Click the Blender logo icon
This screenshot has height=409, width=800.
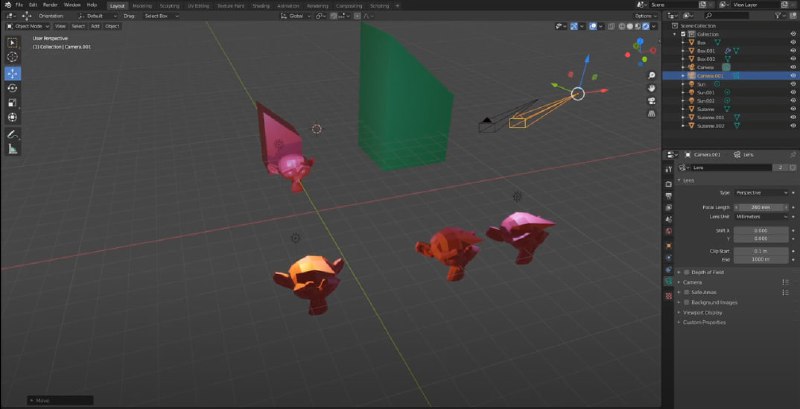8,5
